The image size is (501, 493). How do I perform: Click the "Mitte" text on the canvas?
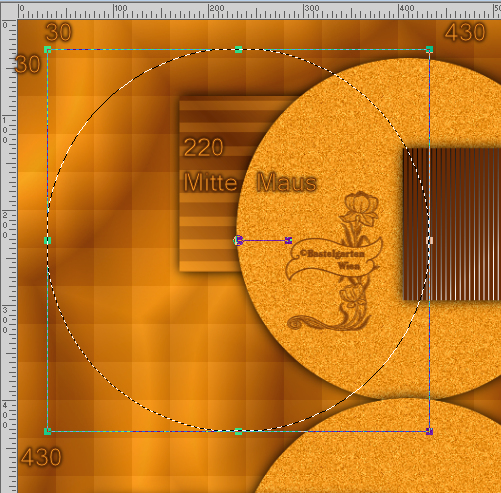211,182
